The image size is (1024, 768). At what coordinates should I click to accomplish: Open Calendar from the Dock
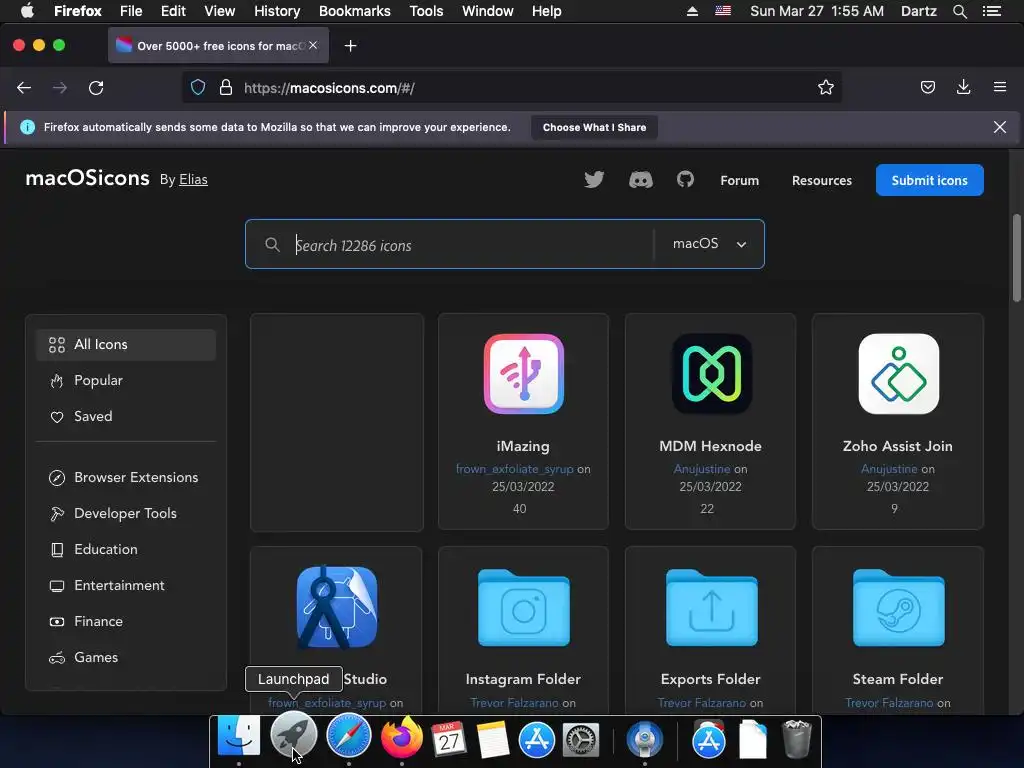pyautogui.click(x=449, y=739)
